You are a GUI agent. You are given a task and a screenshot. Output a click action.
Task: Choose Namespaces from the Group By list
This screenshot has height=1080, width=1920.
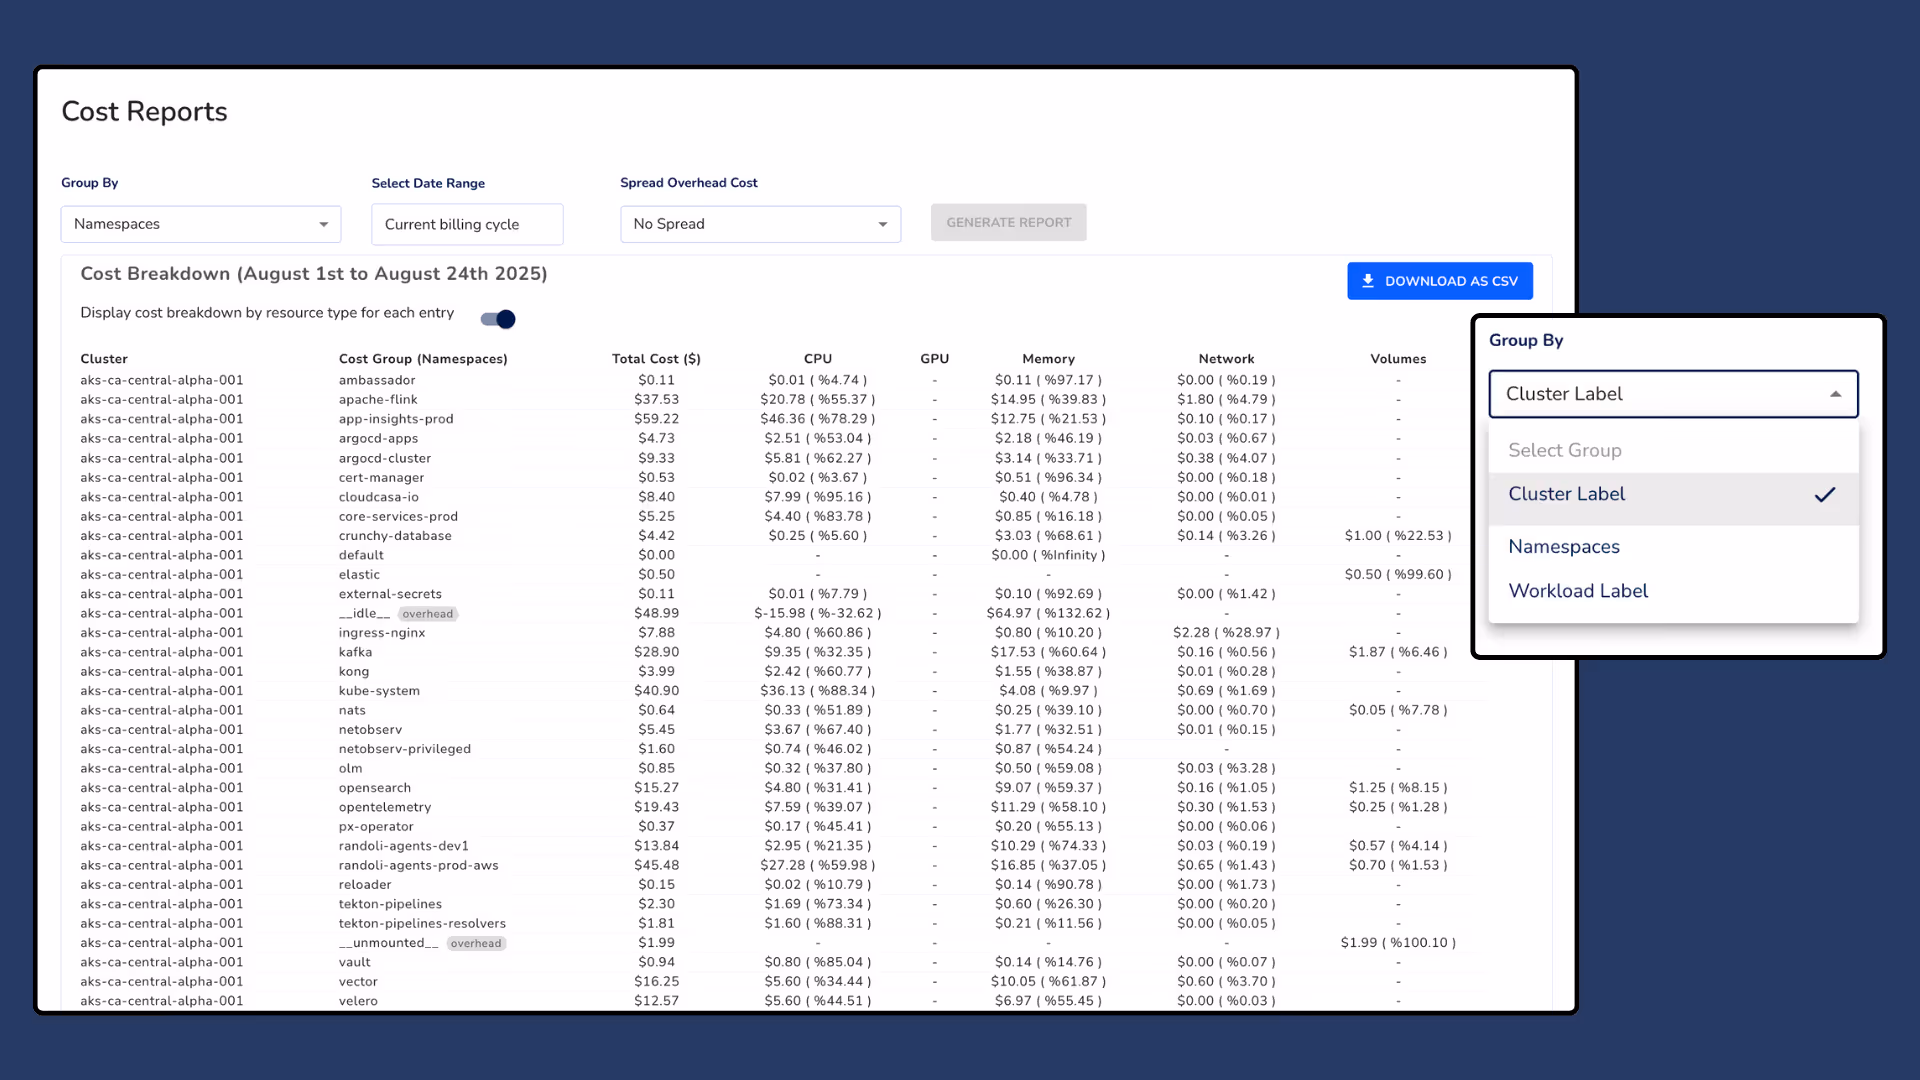[x=1674, y=547]
